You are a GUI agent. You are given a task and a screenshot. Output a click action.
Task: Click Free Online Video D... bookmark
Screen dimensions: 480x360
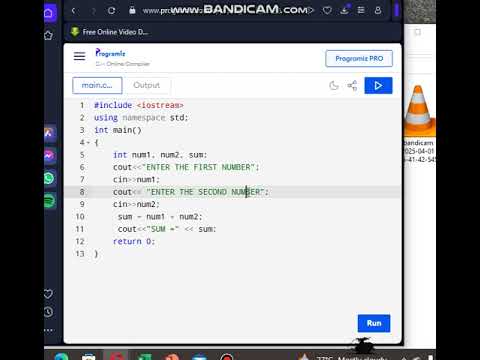pos(109,32)
